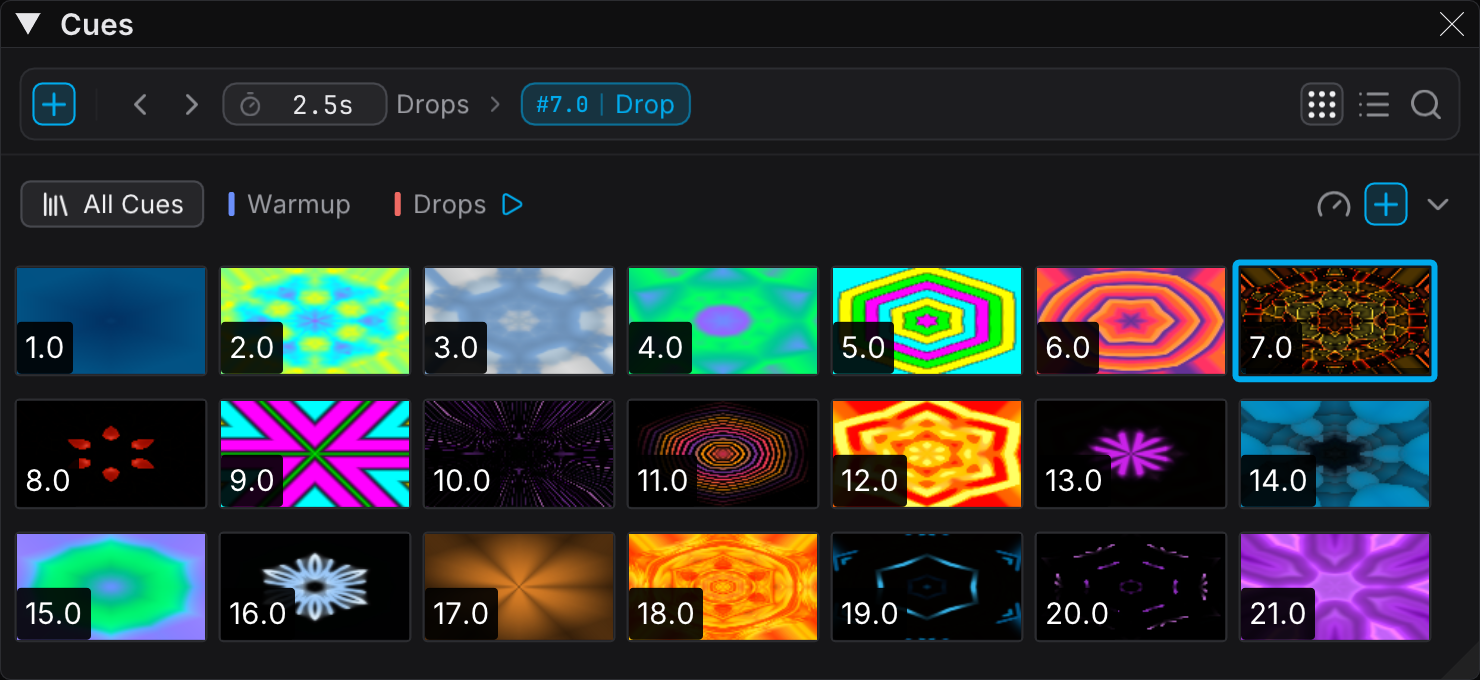Select the Drops bank tab
The height and width of the screenshot is (680, 1480).
pos(440,204)
